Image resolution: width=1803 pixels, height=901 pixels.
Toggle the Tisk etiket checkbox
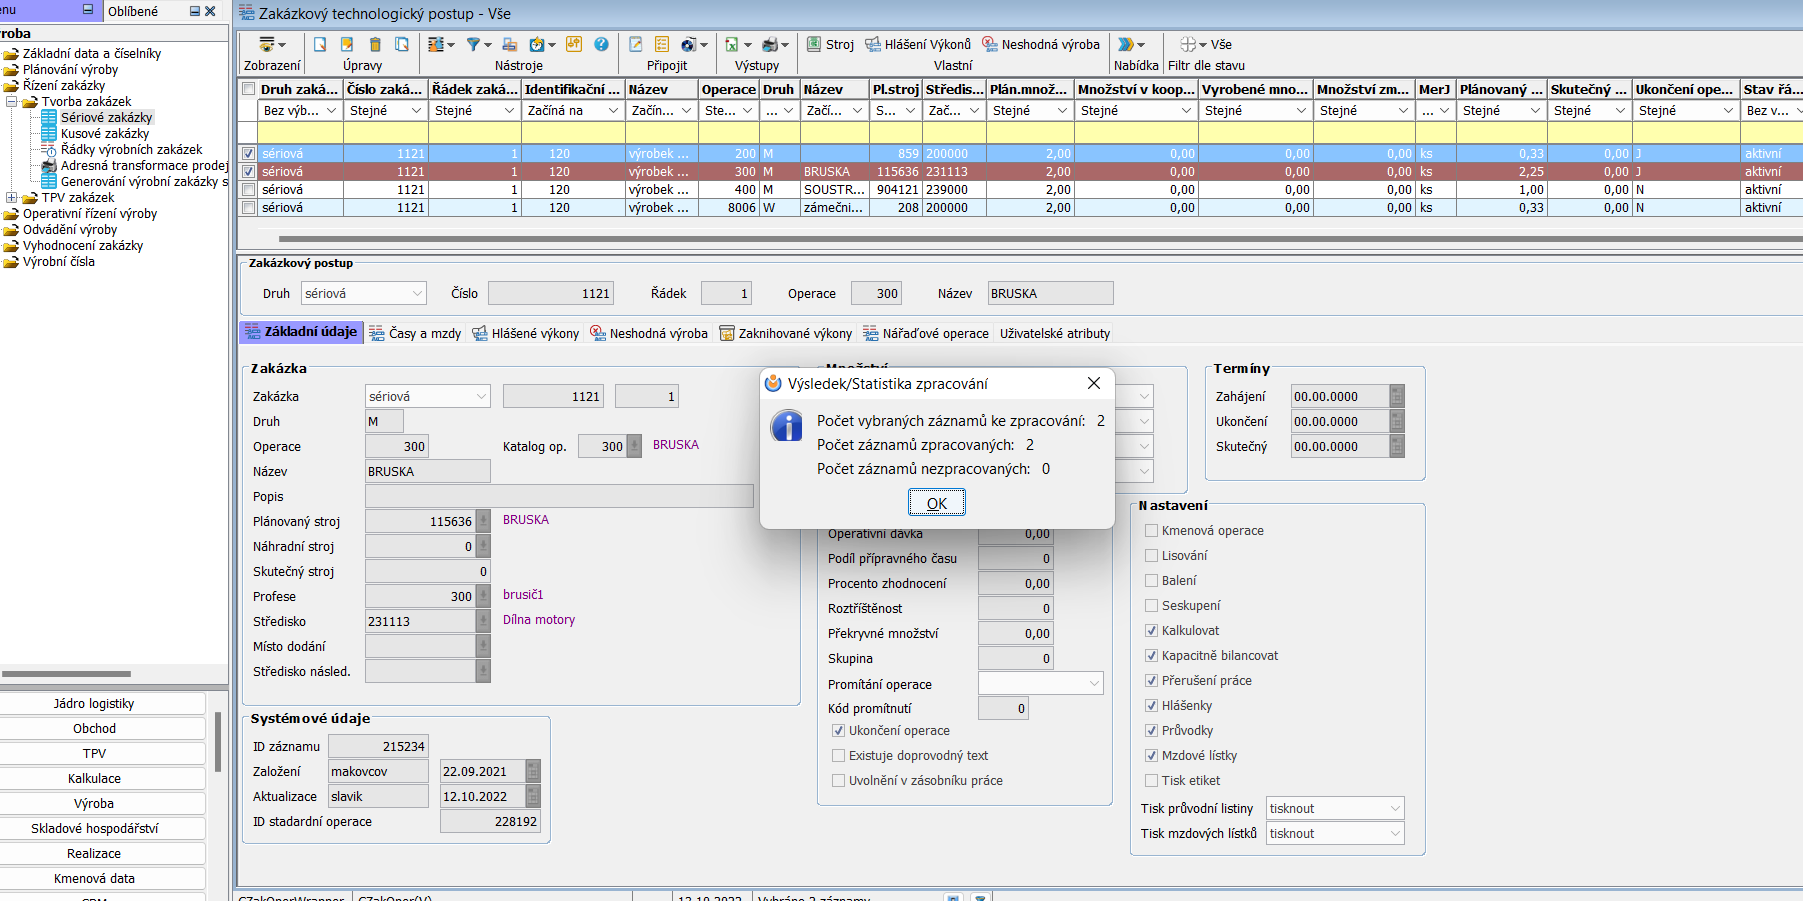(x=1151, y=781)
